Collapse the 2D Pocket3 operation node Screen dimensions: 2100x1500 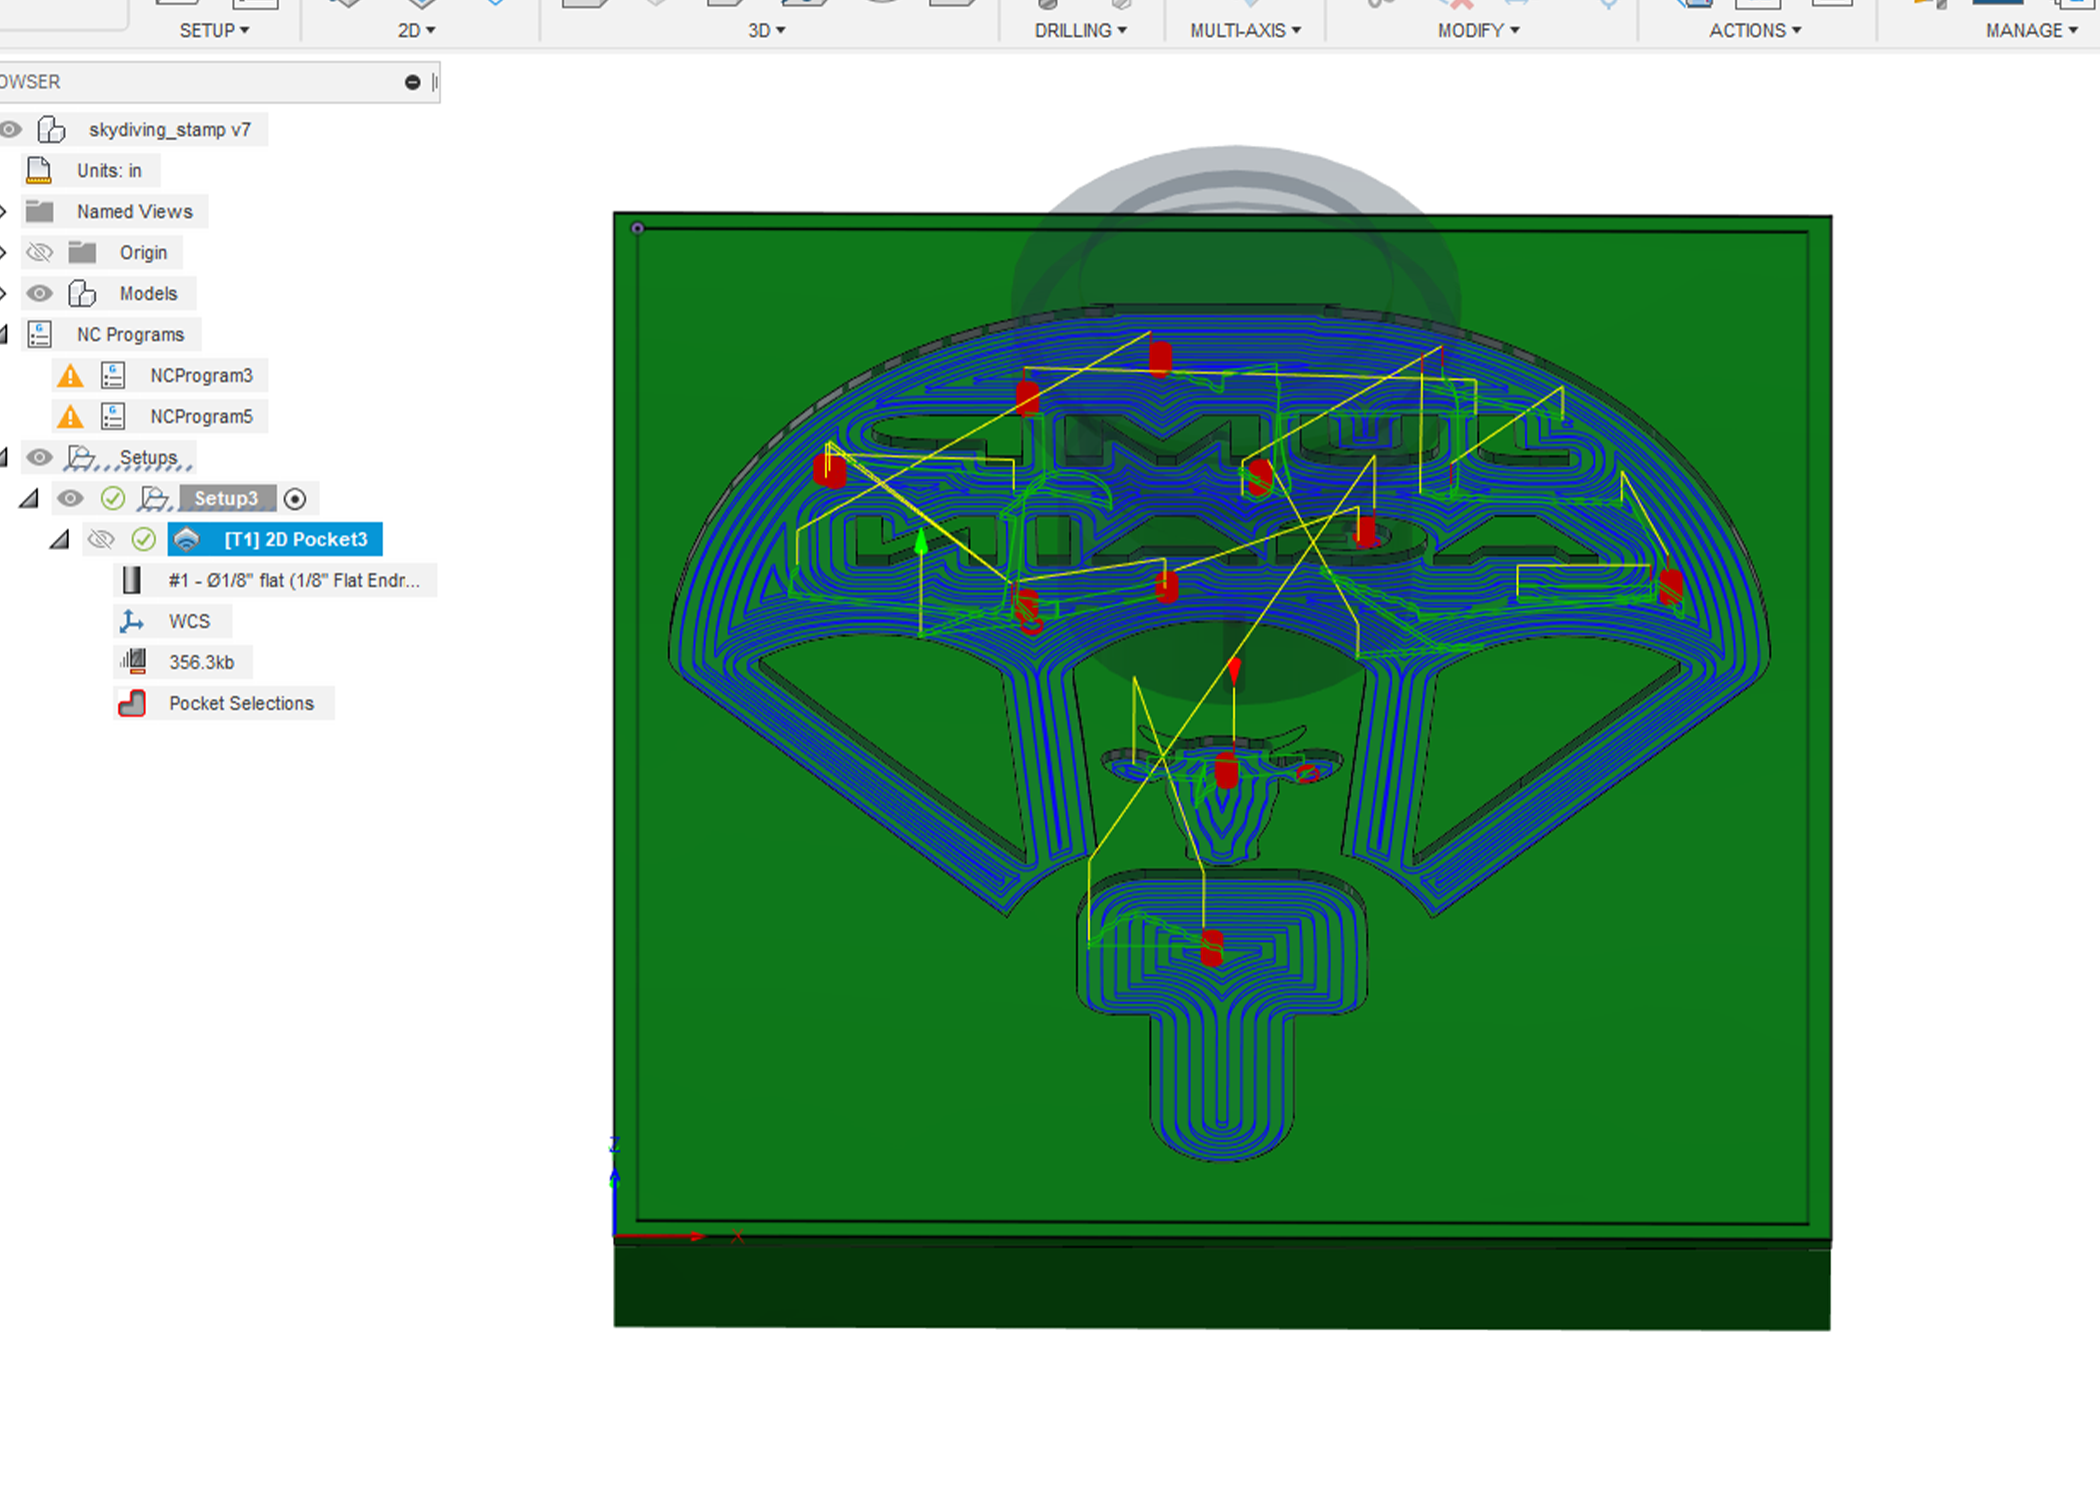click(60, 540)
